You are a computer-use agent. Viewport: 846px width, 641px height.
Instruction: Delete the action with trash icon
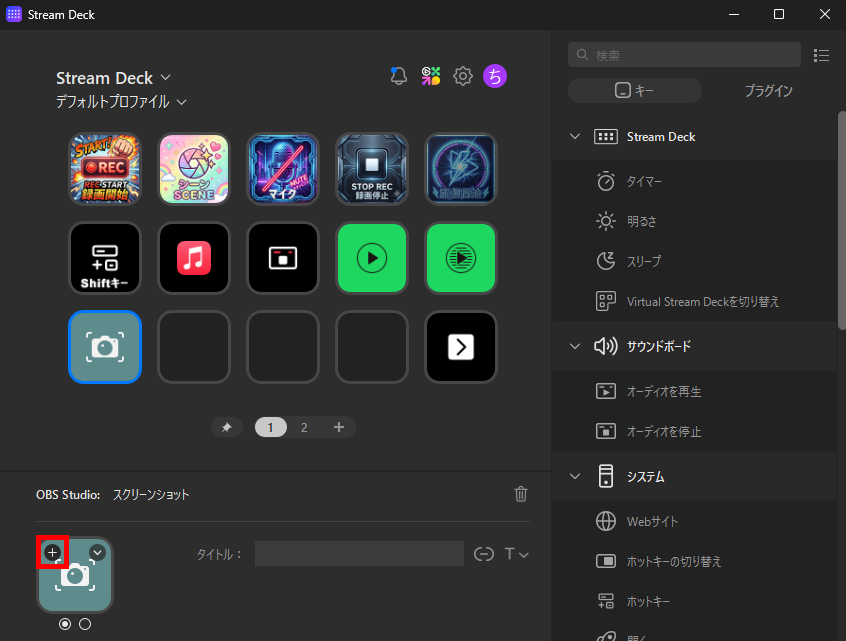(521, 494)
